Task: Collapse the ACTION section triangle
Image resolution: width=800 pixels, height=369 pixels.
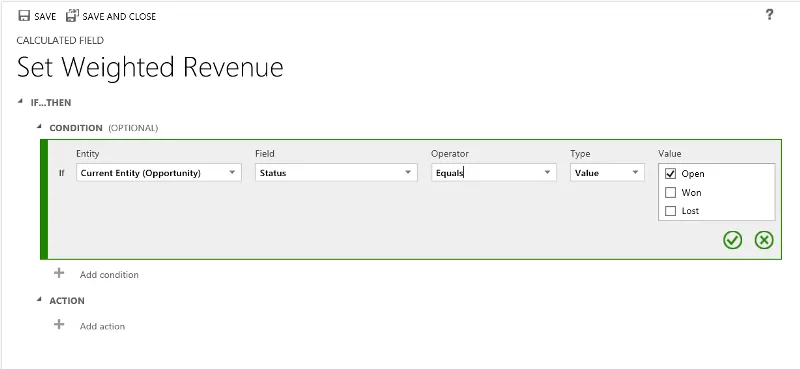Action: pos(39,300)
